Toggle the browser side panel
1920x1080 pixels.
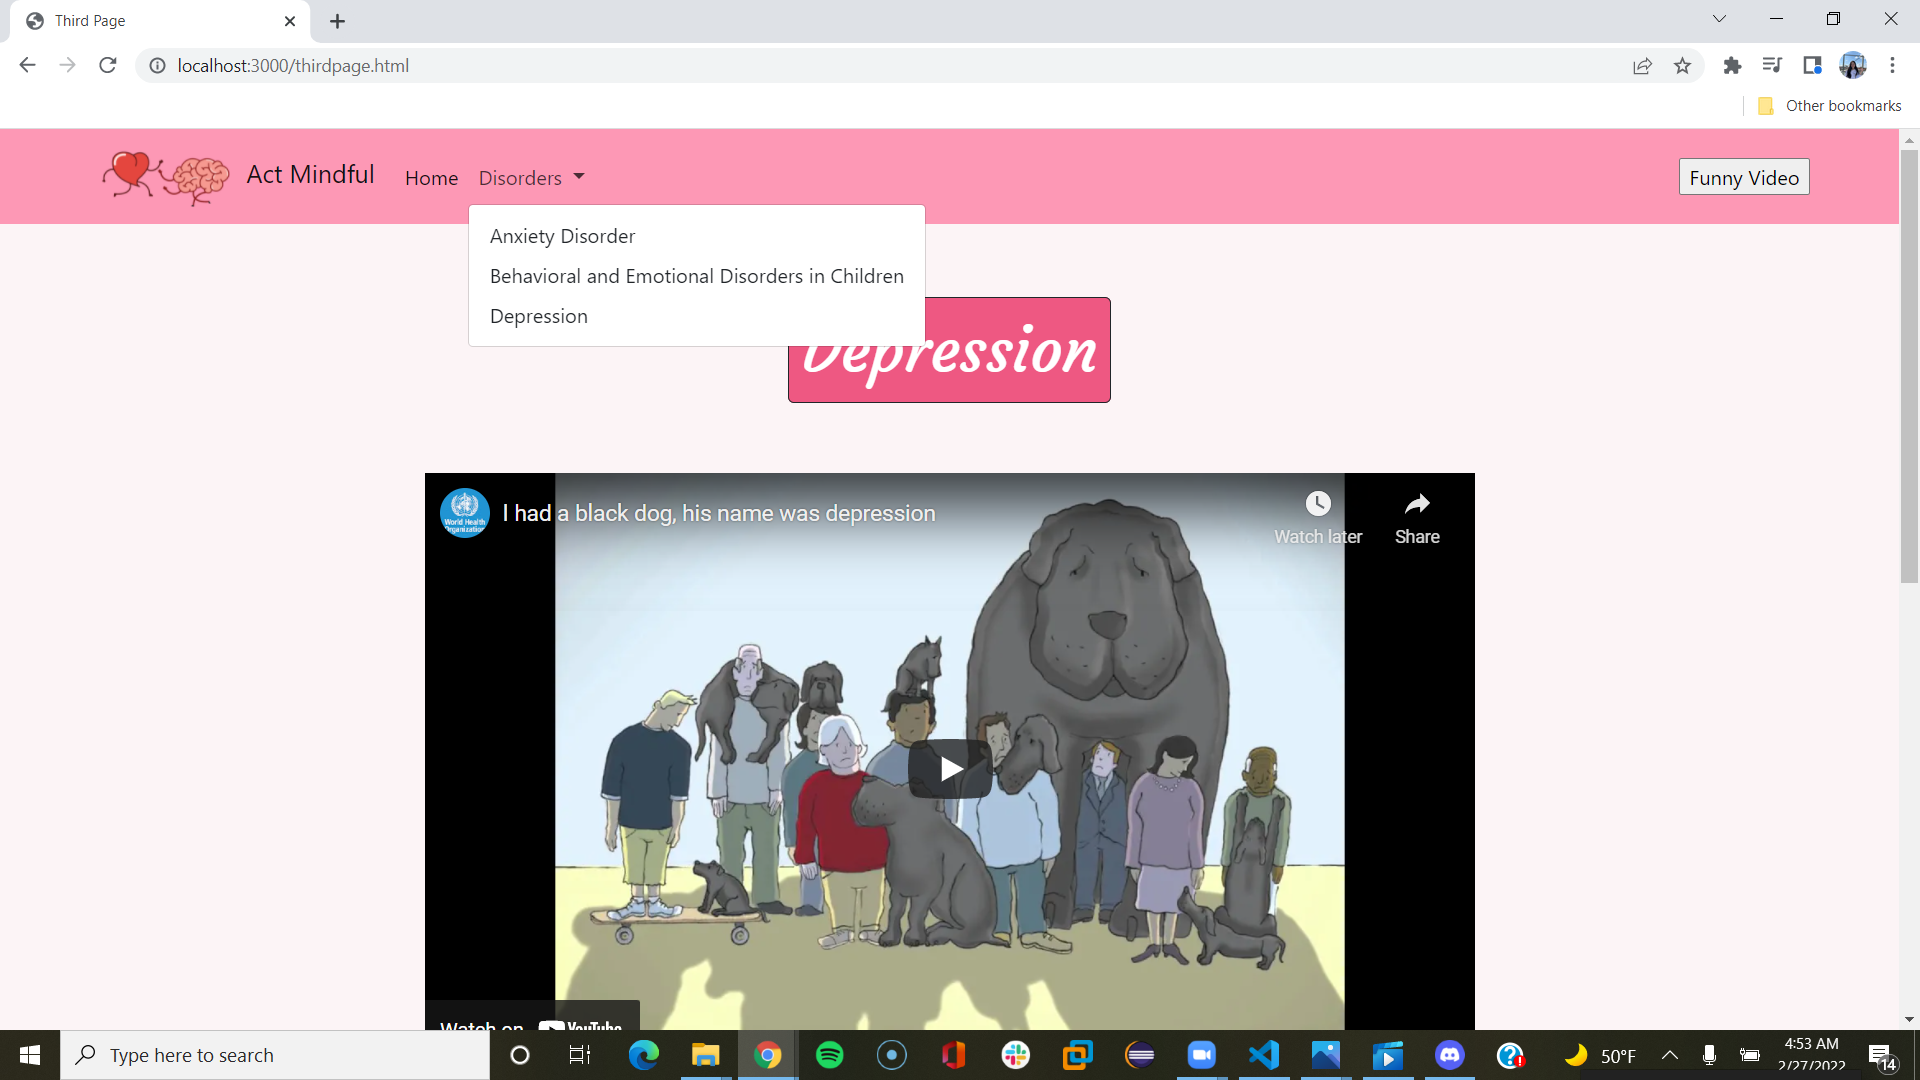[x=1812, y=66]
